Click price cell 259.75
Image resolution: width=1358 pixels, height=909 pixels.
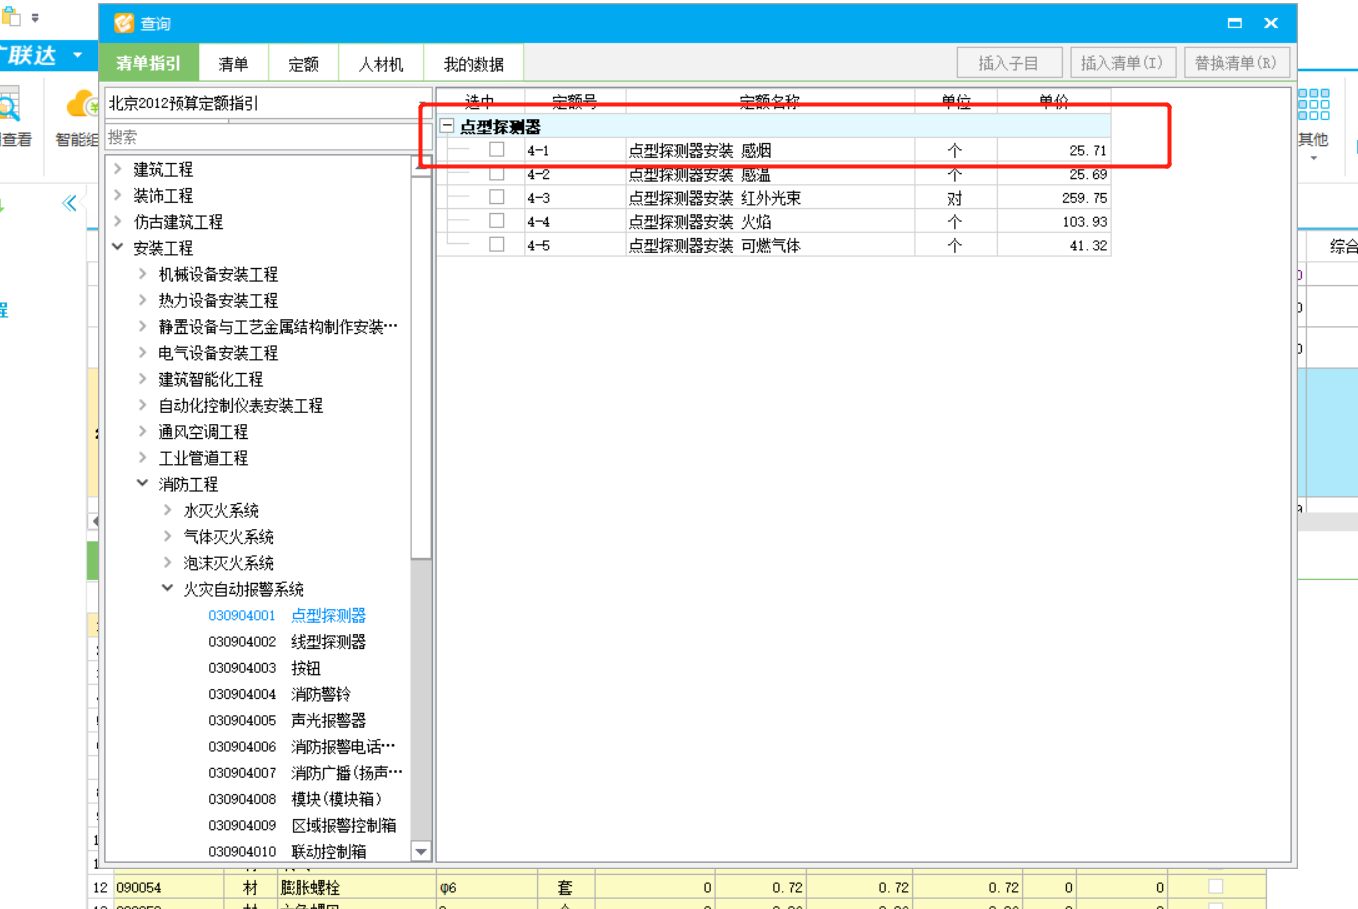pos(1054,198)
